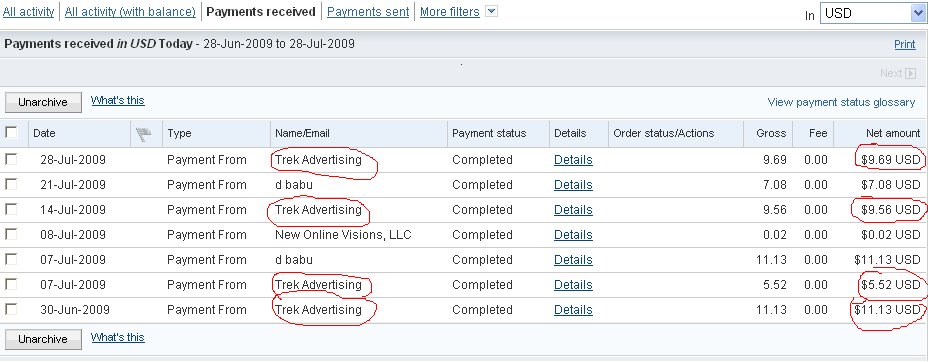Check the box for the 28-Jul-2009 payment
Image resolution: width=928 pixels, height=362 pixels.
[x=11, y=159]
